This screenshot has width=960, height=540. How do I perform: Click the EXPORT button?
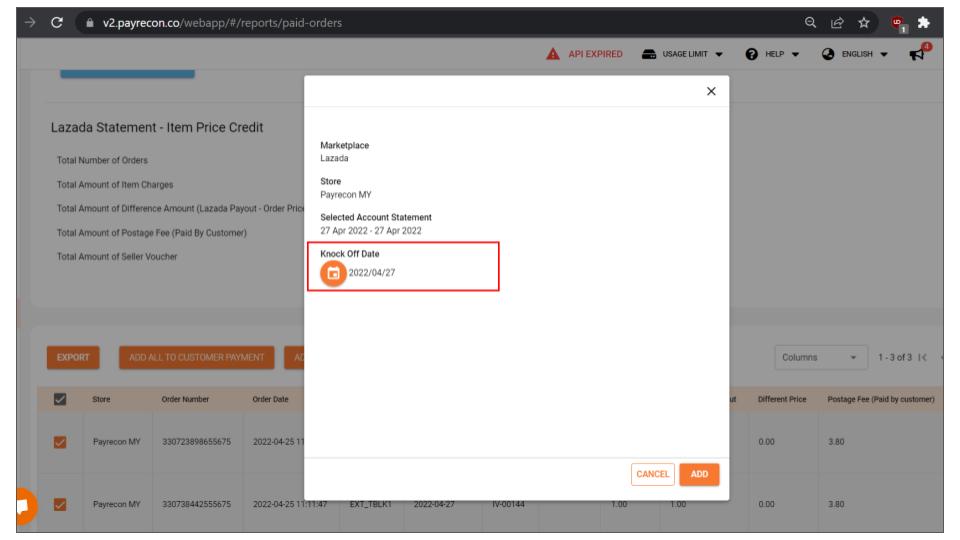[x=73, y=358]
